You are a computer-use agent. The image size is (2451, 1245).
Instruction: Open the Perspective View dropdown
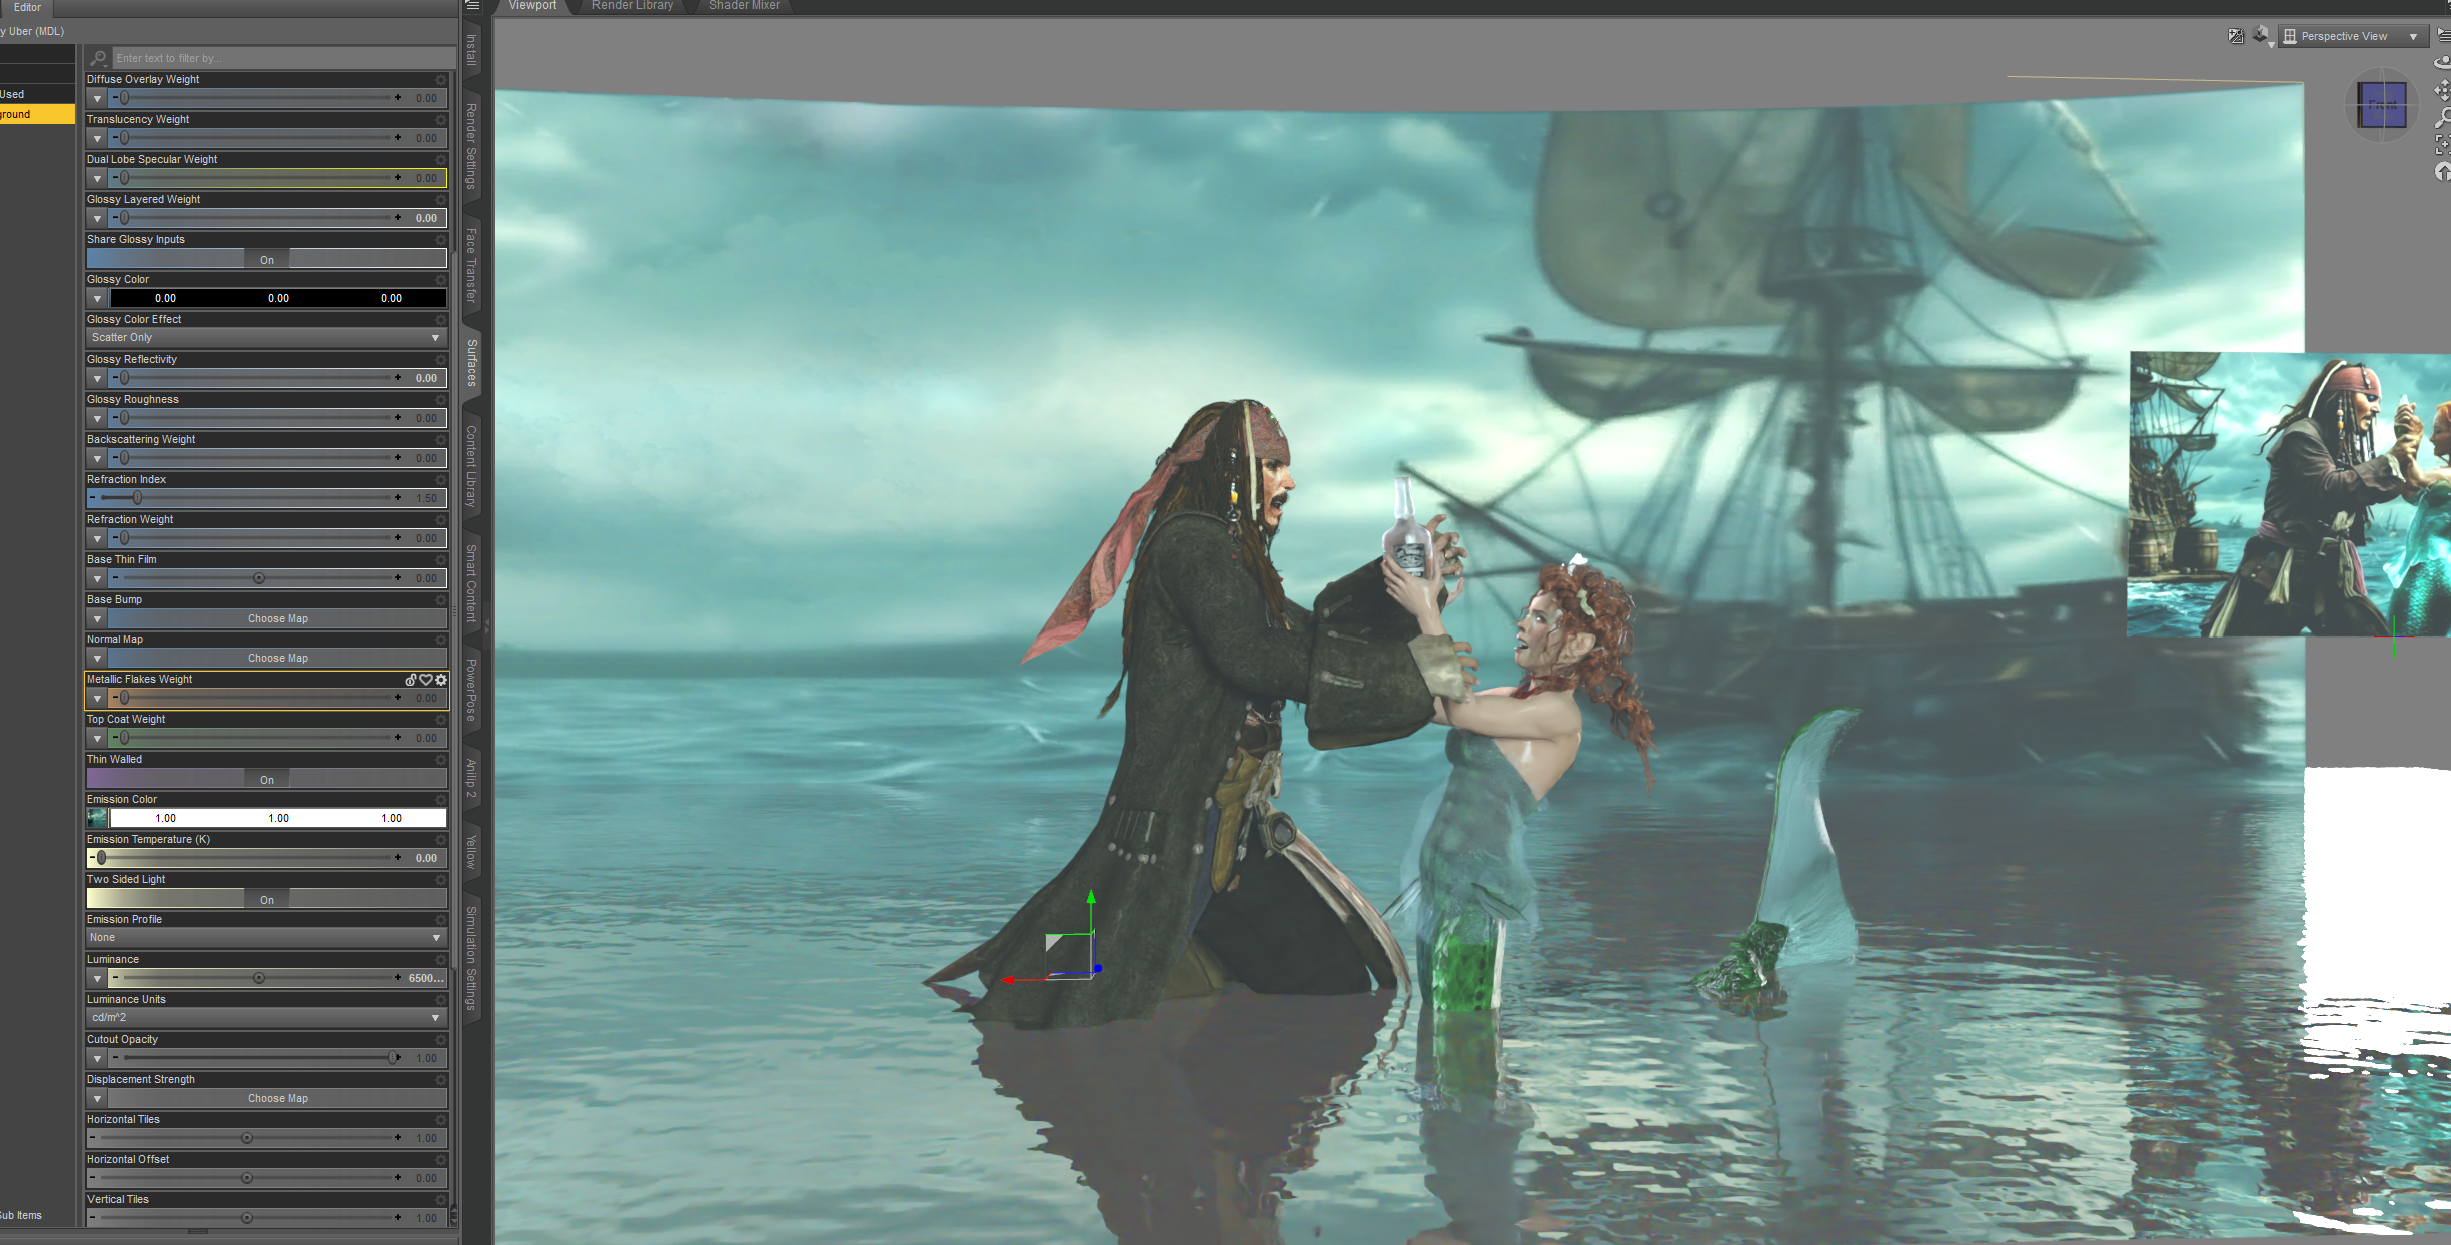pyautogui.click(x=2354, y=36)
